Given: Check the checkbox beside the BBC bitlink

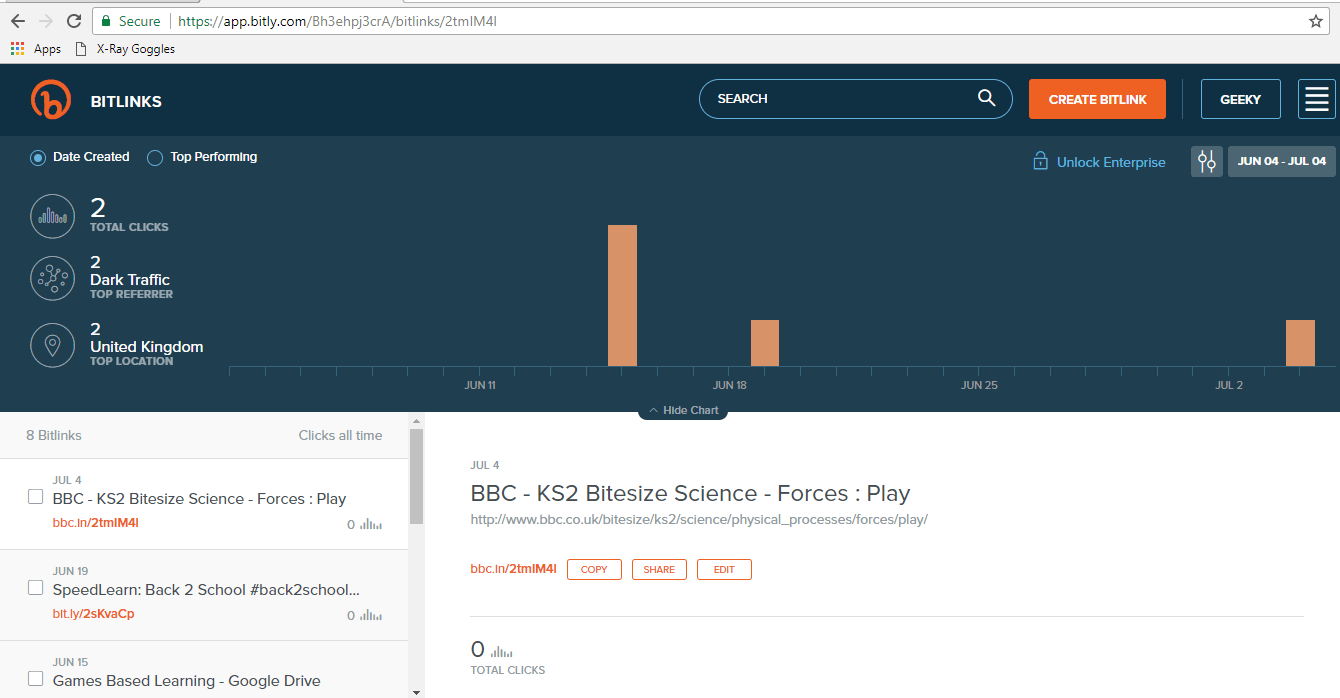Looking at the screenshot, I should click(x=35, y=495).
